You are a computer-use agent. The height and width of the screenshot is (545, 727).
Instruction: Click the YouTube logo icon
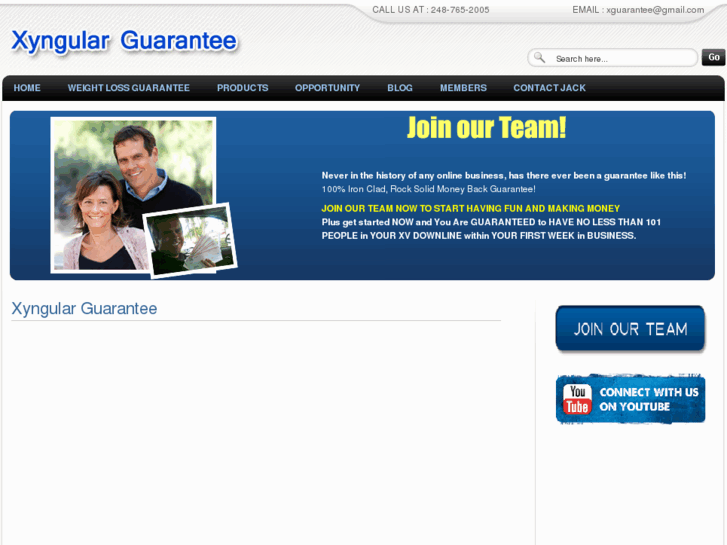point(577,399)
